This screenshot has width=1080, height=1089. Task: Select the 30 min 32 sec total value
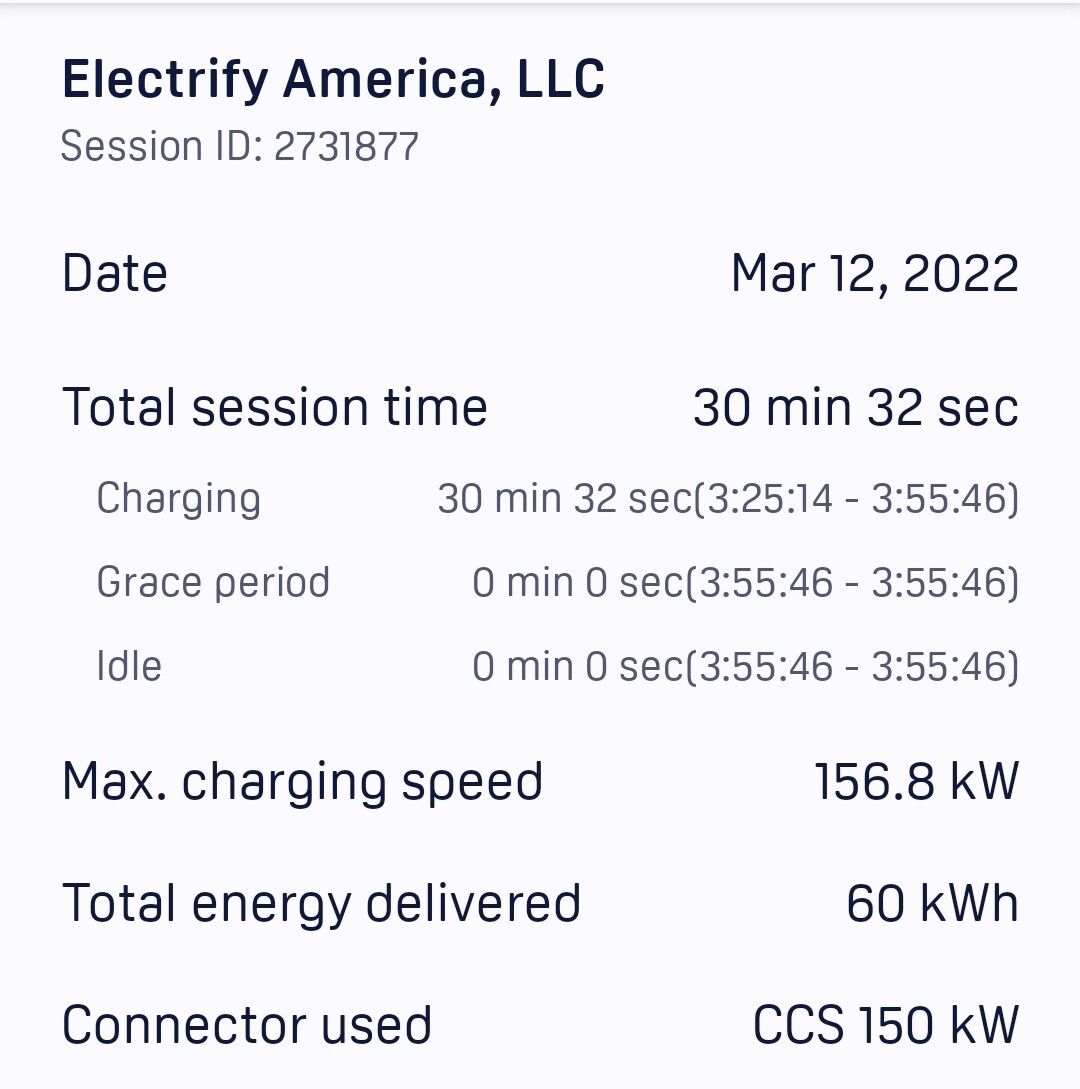(856, 407)
